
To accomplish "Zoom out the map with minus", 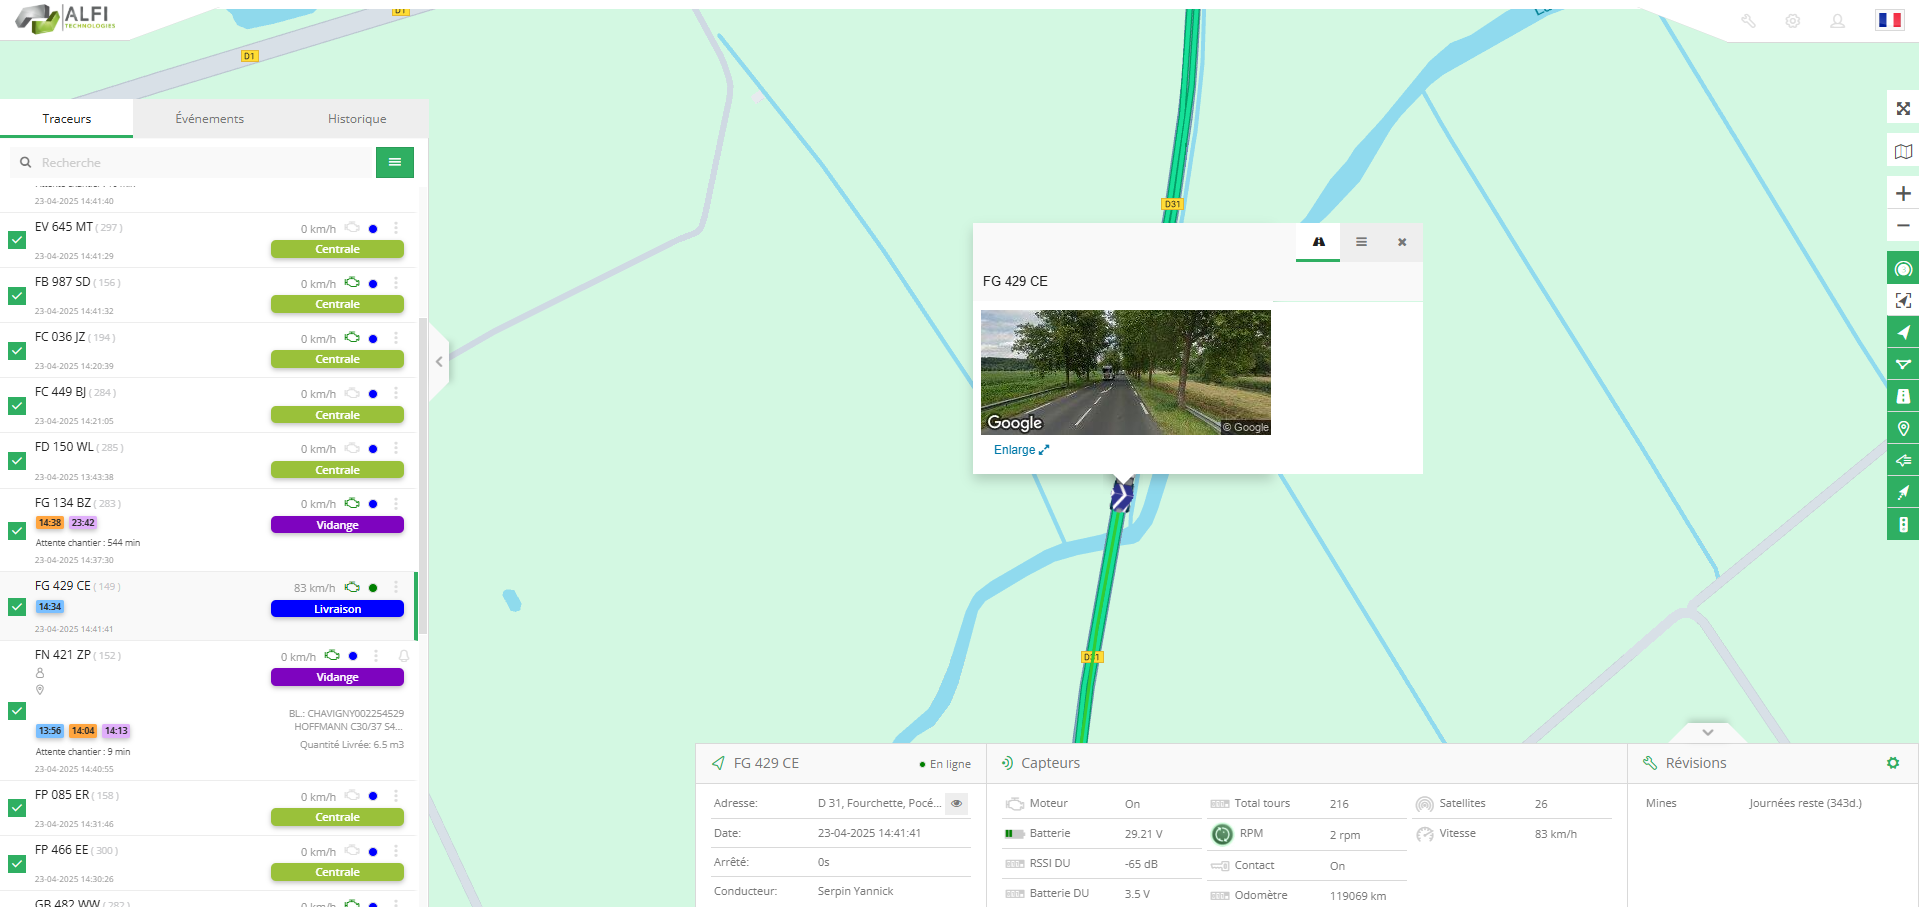I will coord(1903,226).
